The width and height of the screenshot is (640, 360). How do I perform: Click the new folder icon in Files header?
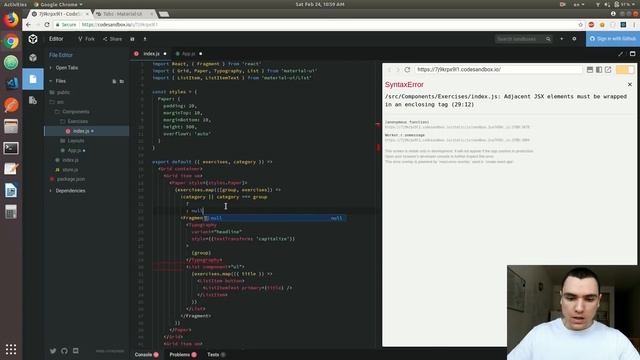point(122,81)
